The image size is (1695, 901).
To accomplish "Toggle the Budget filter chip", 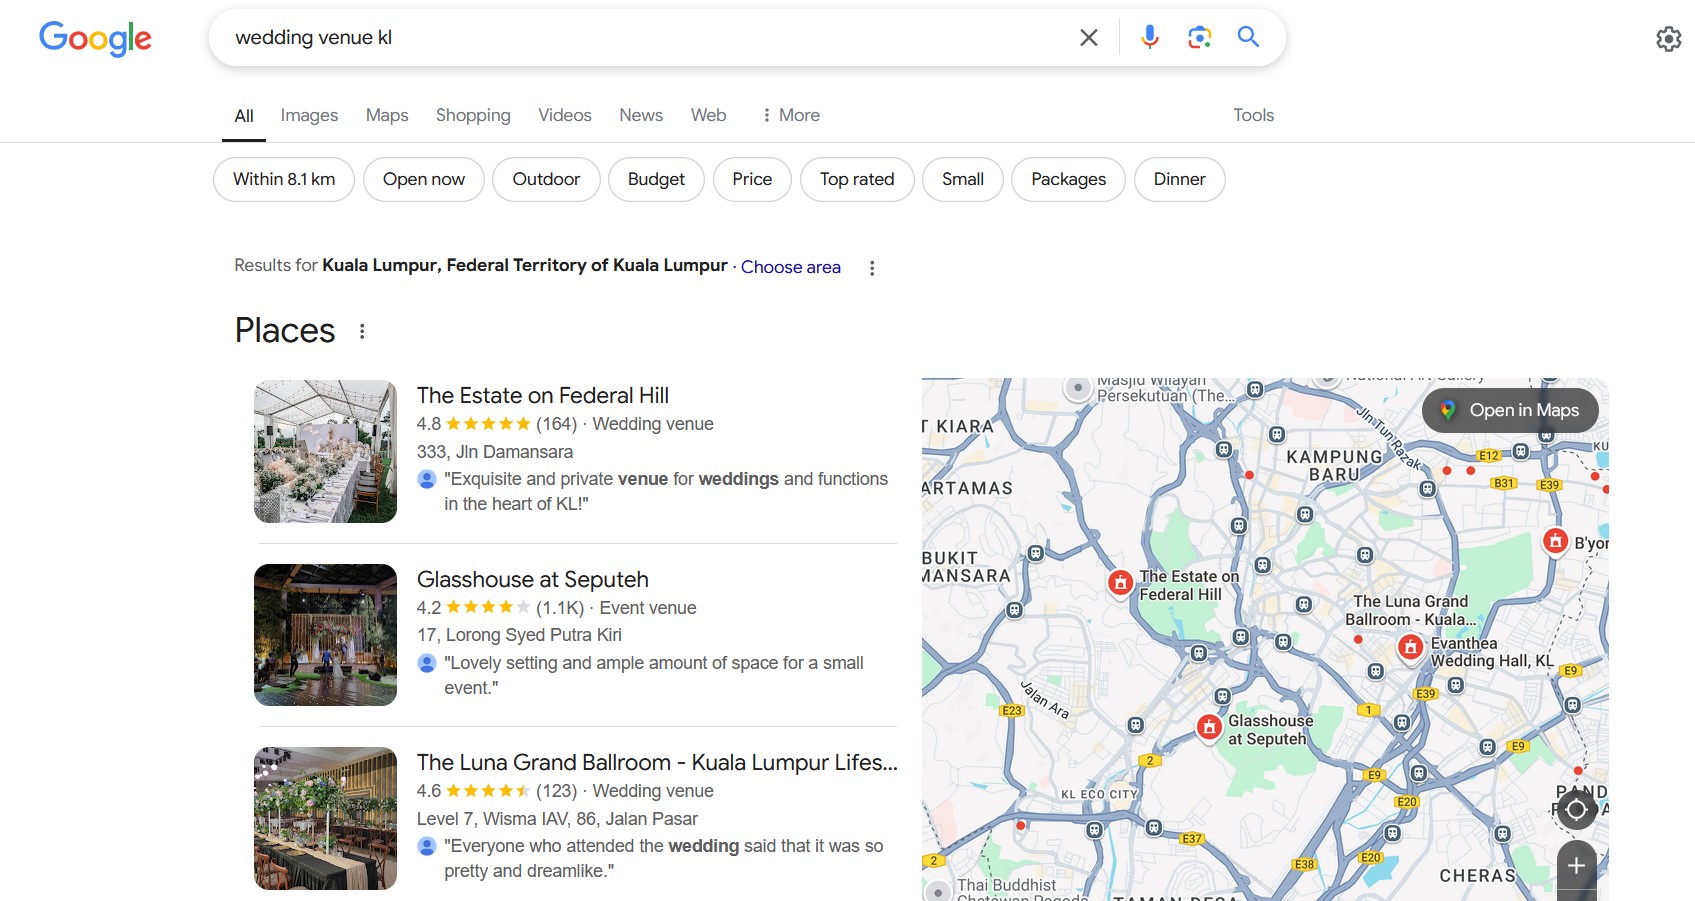I will (656, 179).
